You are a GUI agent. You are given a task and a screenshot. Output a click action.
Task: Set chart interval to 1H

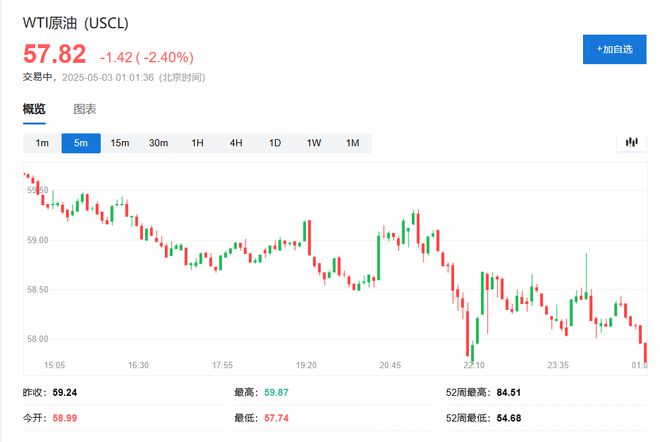click(x=197, y=143)
